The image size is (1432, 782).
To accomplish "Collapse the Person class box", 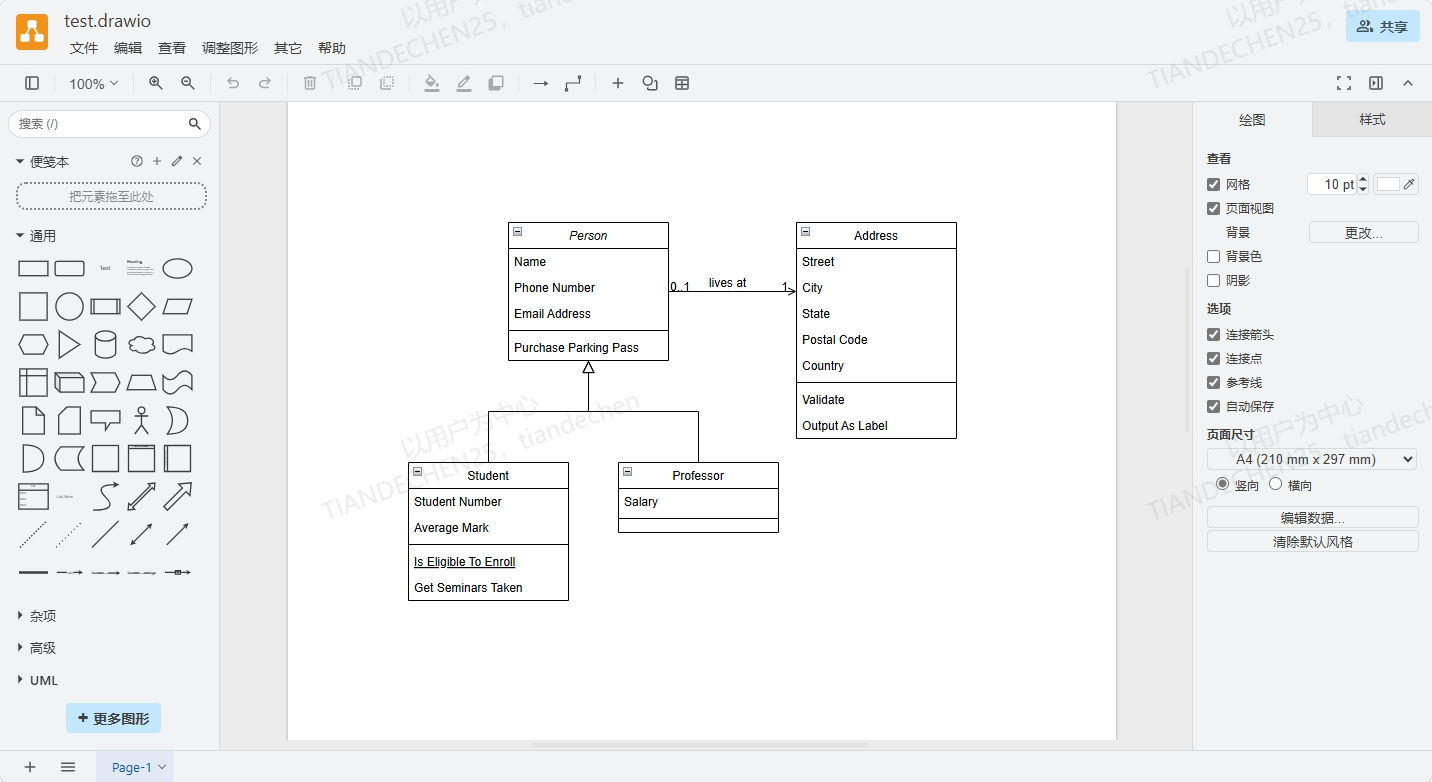I will pos(518,231).
